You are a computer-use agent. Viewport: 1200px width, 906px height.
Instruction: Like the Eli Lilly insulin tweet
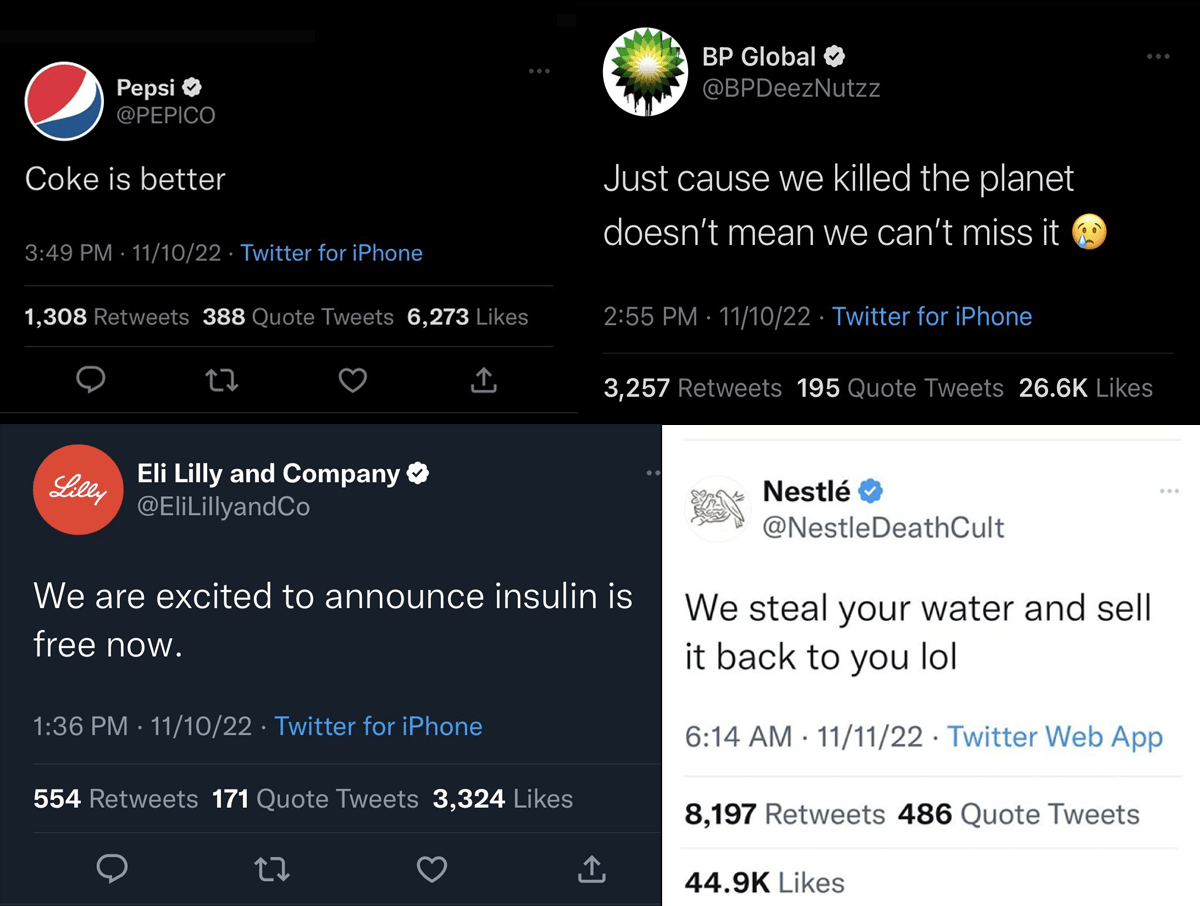pyautogui.click(x=431, y=869)
